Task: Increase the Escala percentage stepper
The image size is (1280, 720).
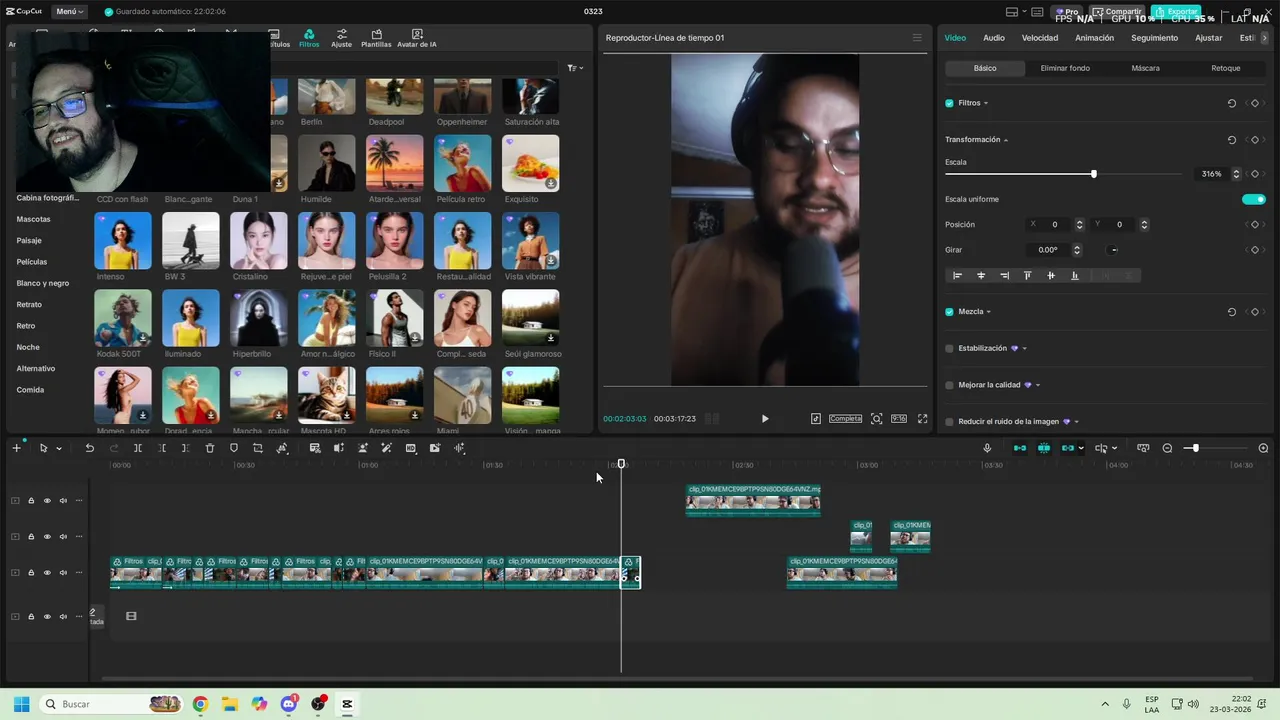Action: [1236, 171]
